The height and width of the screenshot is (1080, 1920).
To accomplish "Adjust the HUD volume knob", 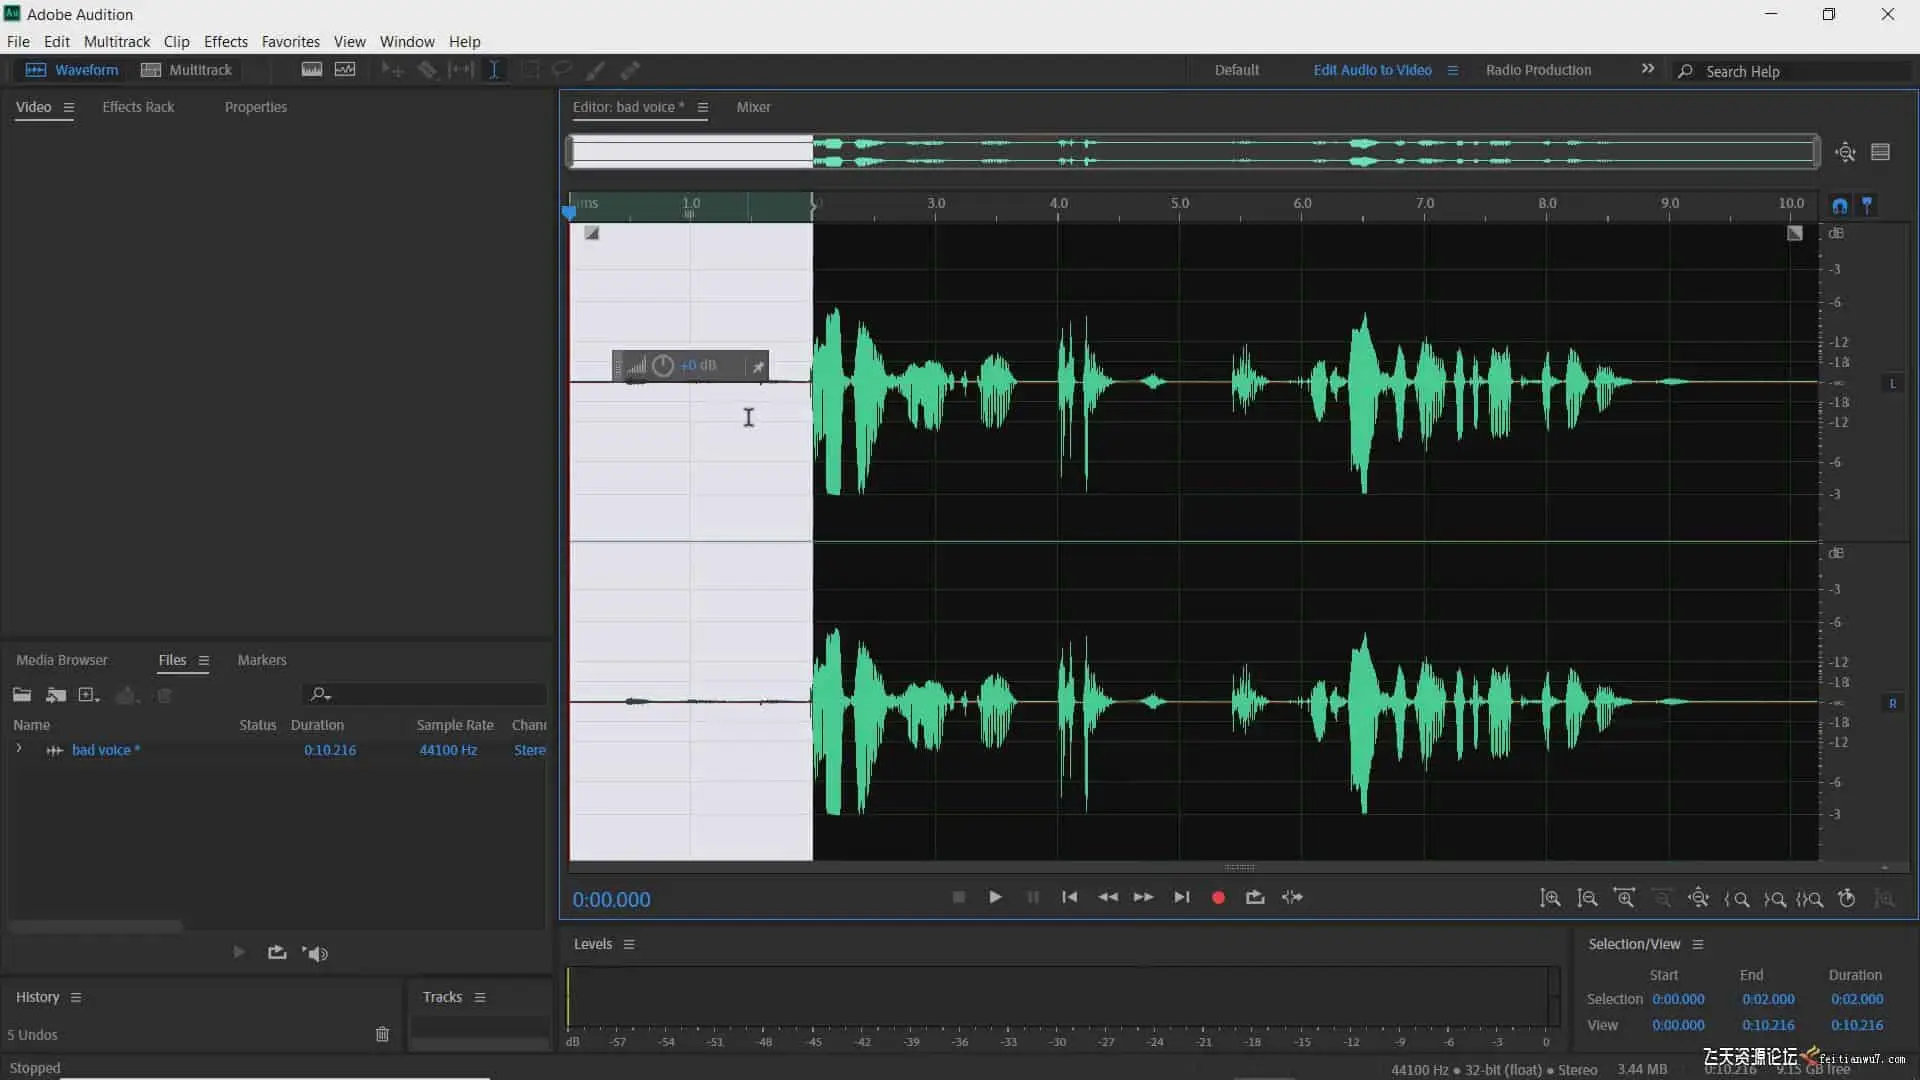I will (663, 366).
